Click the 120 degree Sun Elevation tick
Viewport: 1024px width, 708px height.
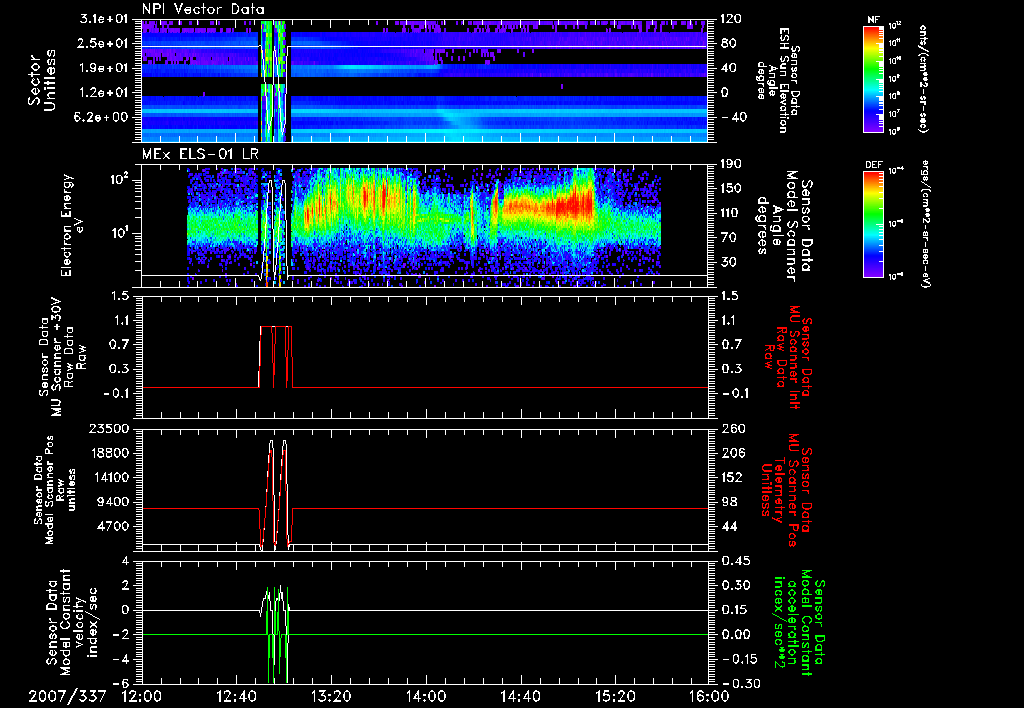click(x=731, y=19)
